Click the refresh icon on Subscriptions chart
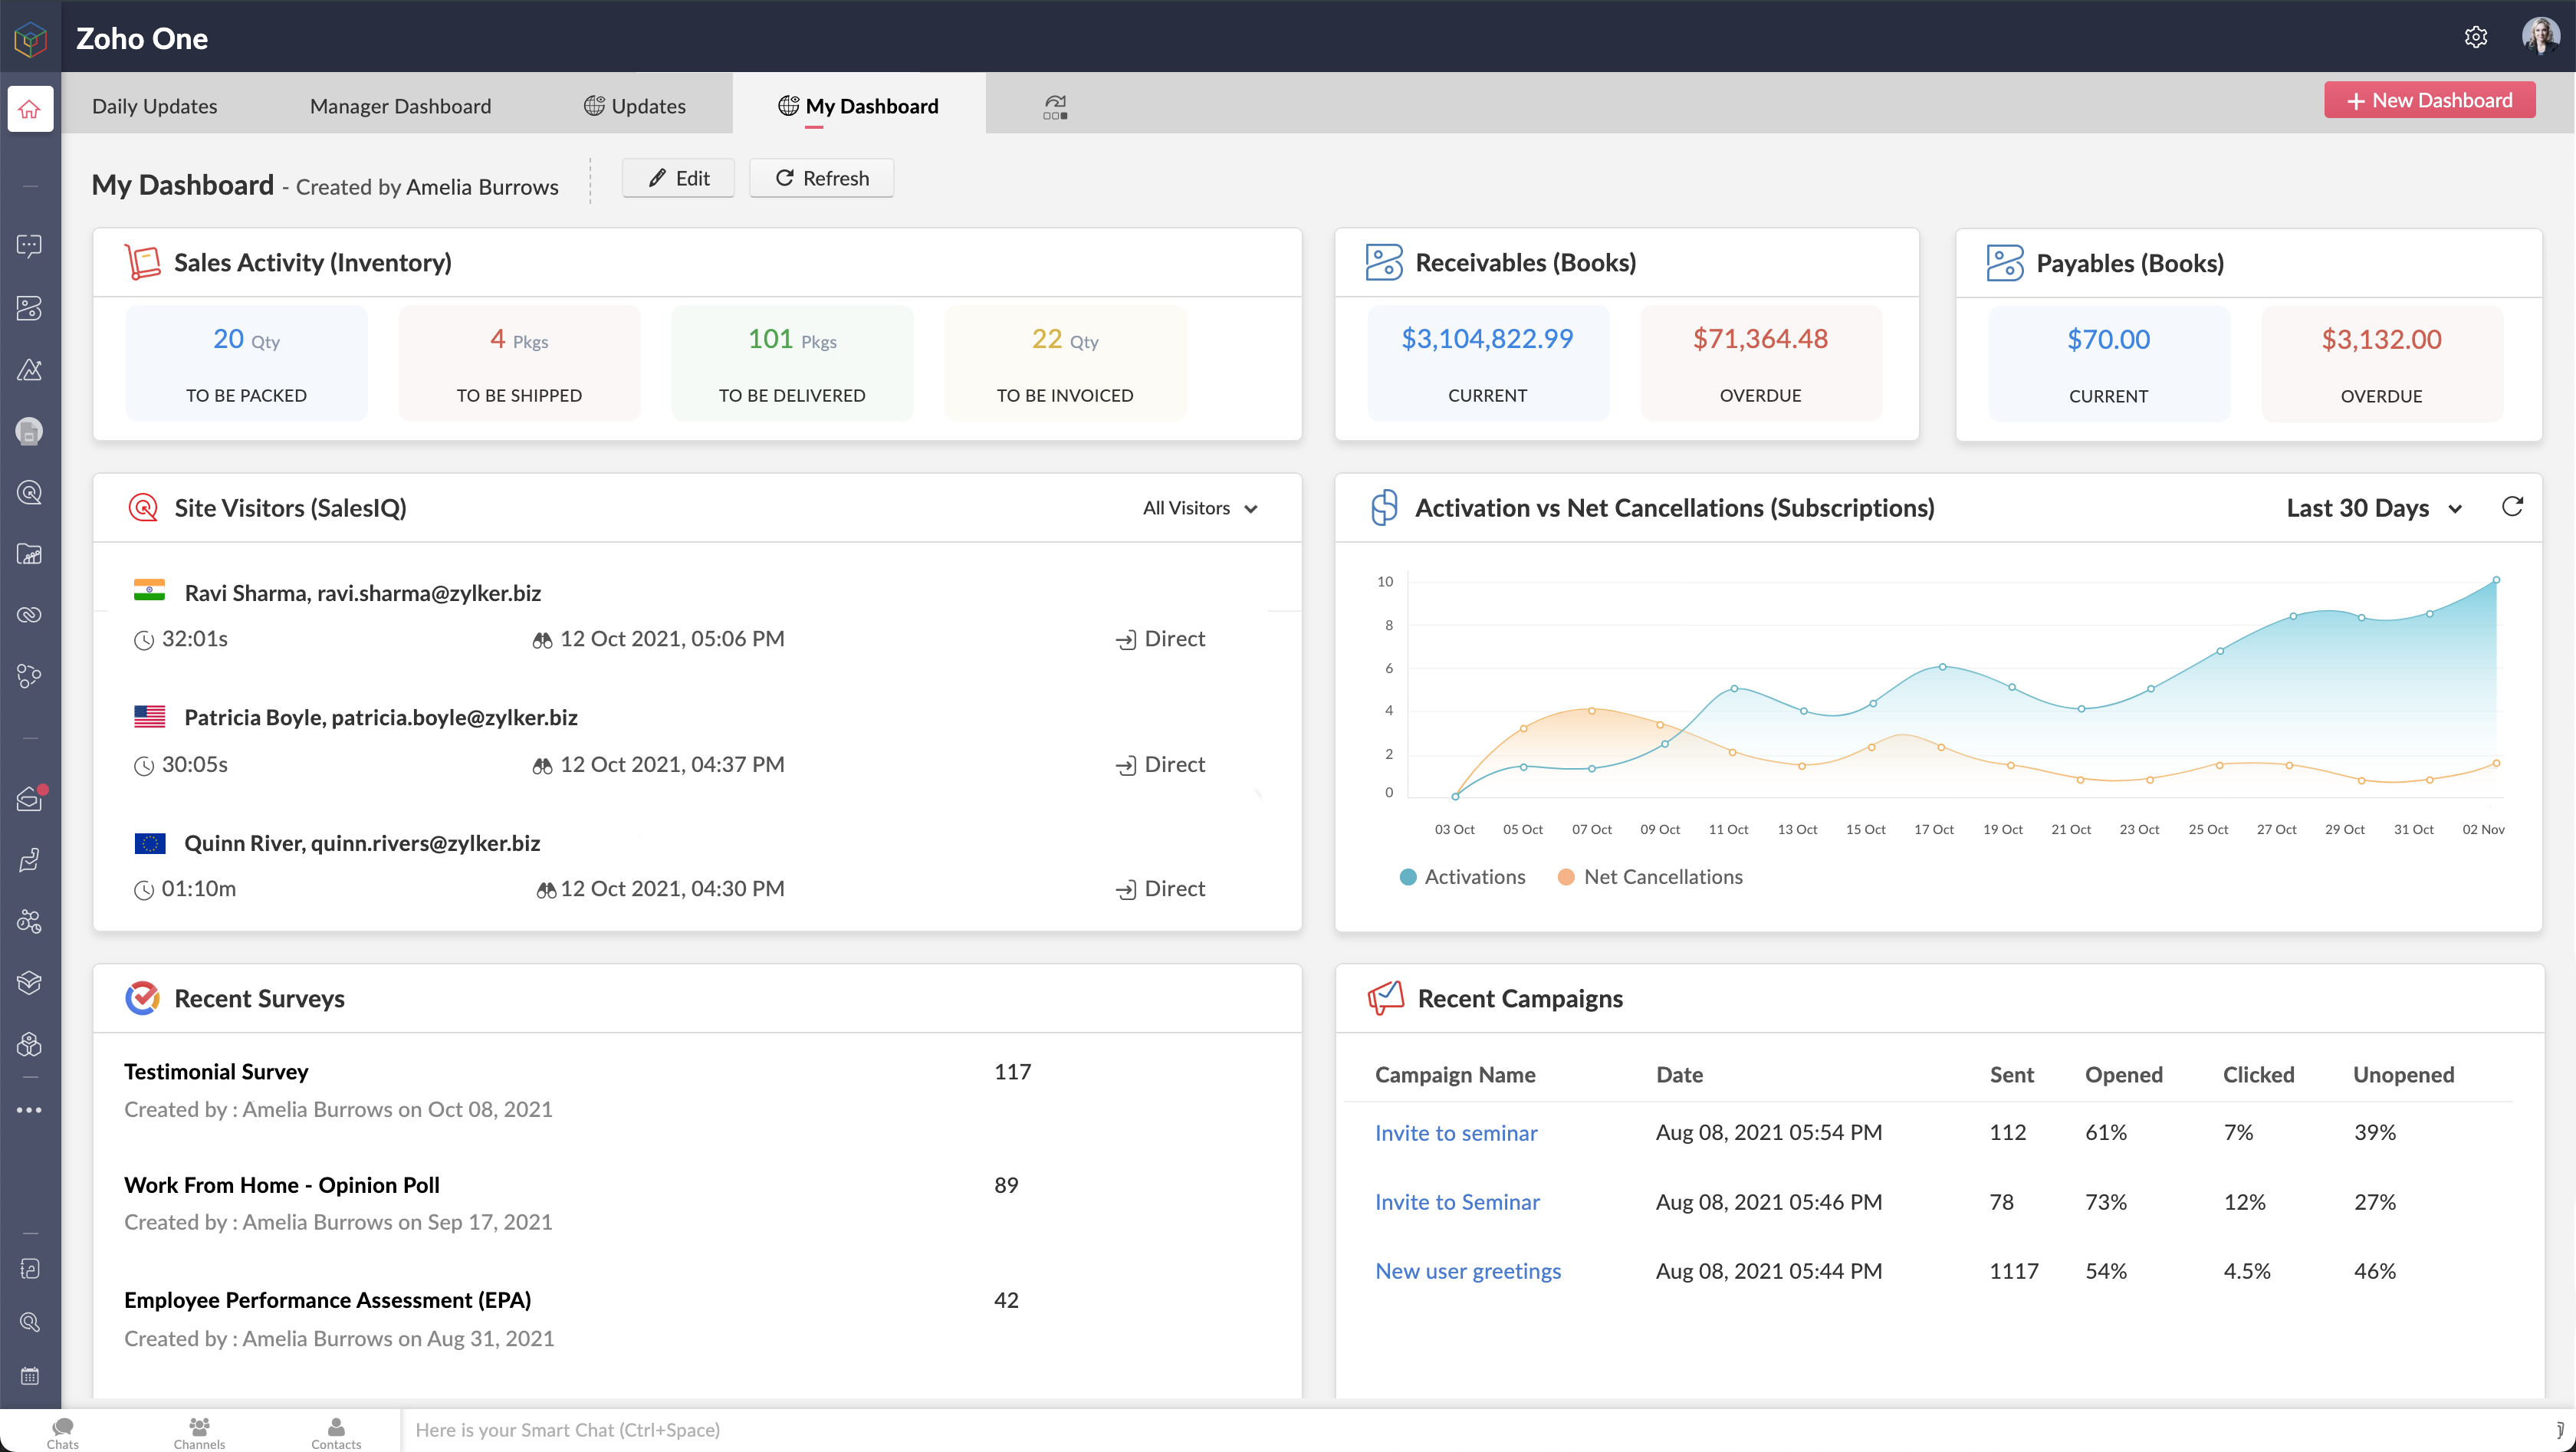This screenshot has width=2576, height=1452. click(2514, 509)
